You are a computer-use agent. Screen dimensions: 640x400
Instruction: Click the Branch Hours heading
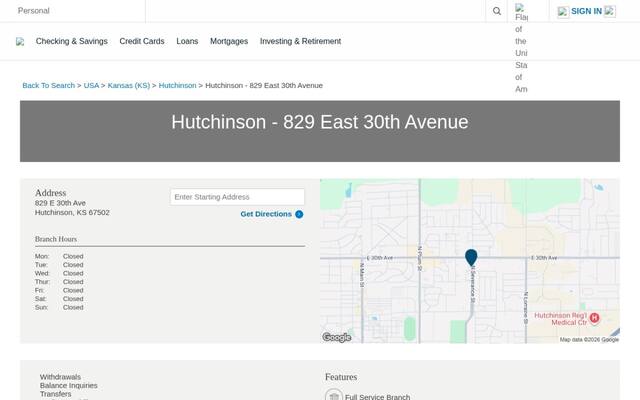56,239
